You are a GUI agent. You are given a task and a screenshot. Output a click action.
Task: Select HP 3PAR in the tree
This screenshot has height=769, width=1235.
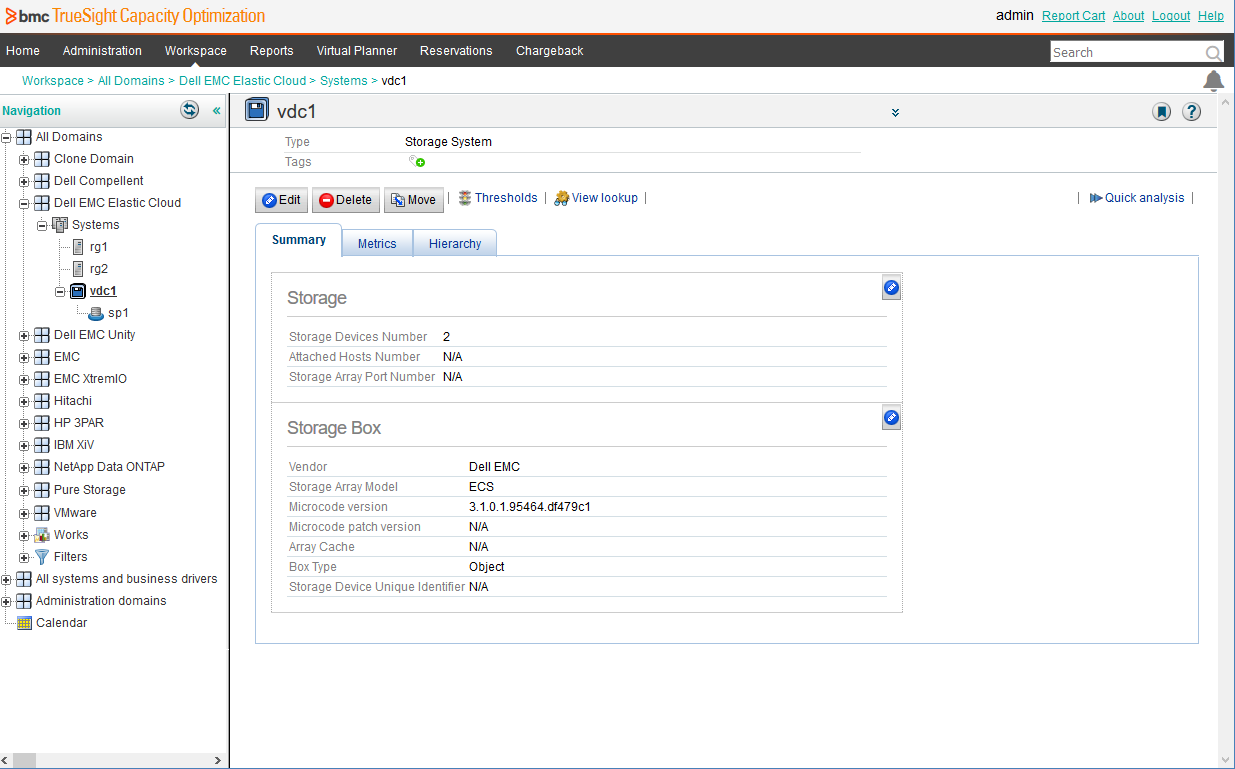[79, 423]
